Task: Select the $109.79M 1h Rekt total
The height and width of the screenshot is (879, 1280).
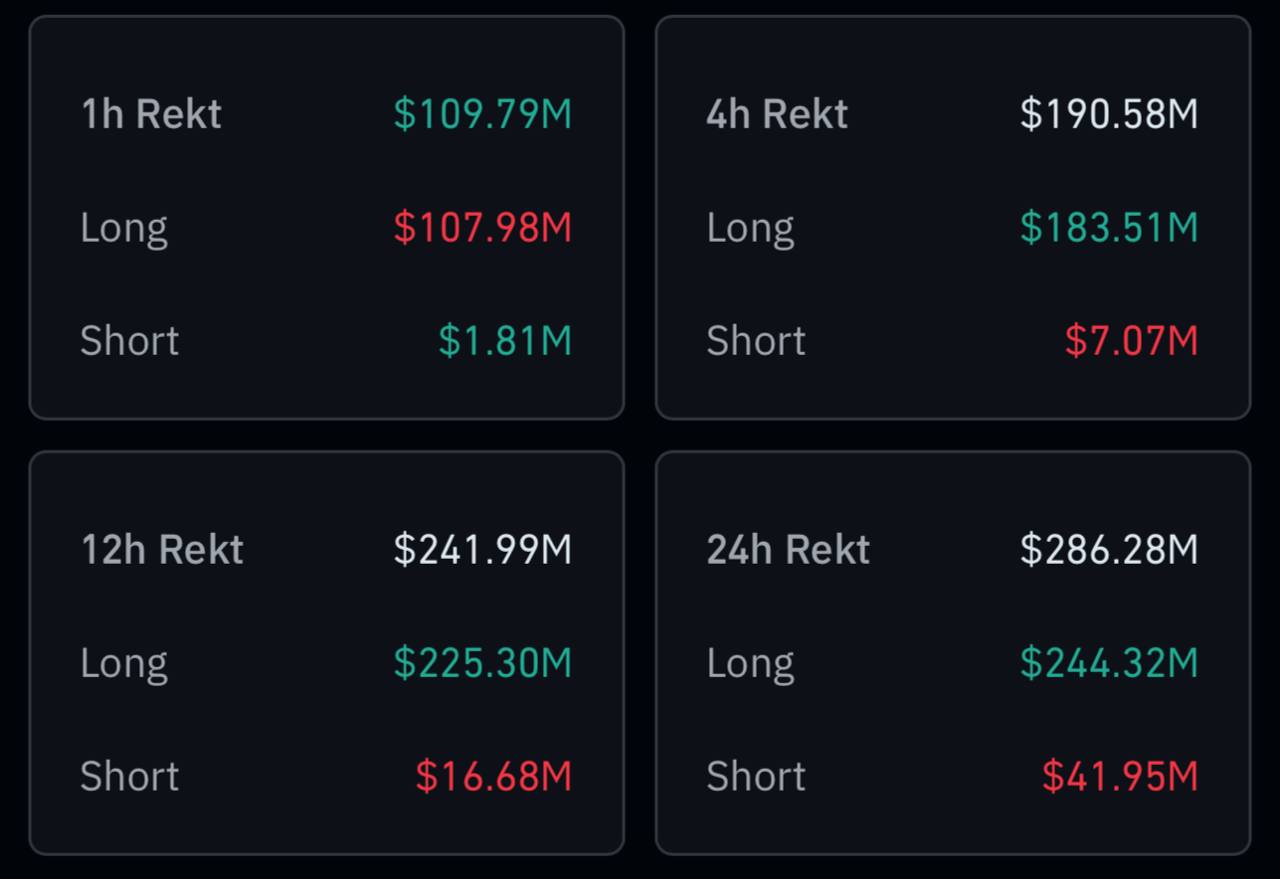Action: pos(483,114)
